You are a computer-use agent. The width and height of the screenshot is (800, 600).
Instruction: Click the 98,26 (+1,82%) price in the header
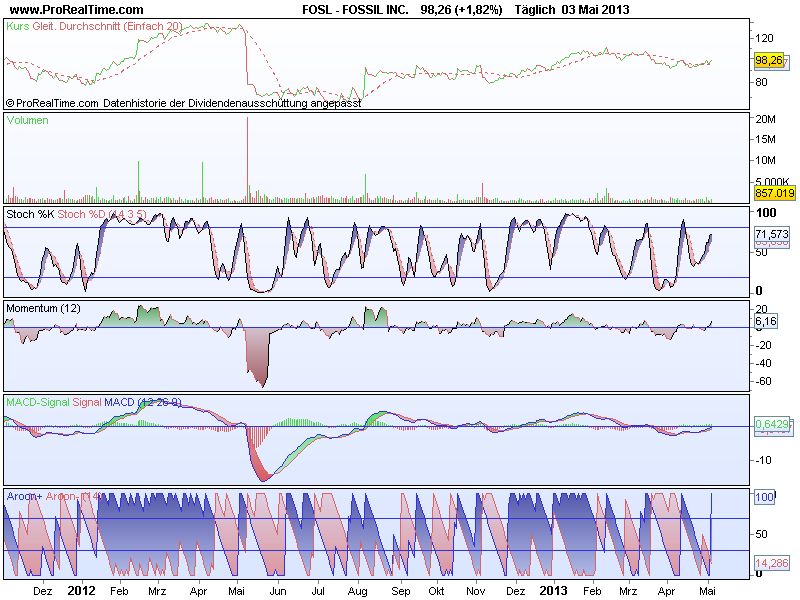coord(461,10)
